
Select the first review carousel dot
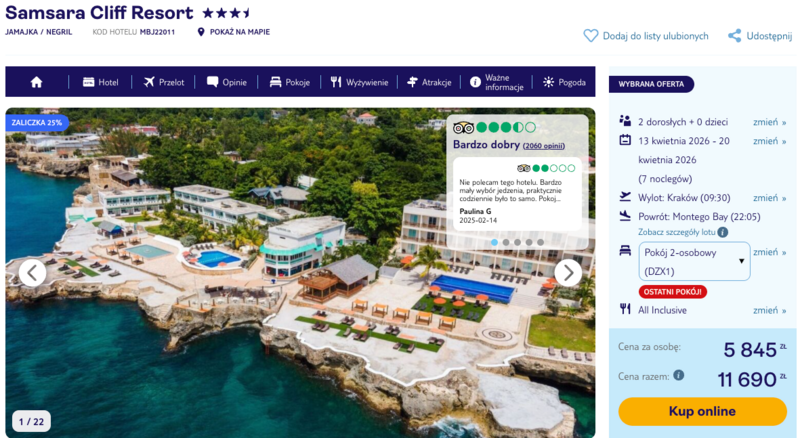tap(494, 242)
